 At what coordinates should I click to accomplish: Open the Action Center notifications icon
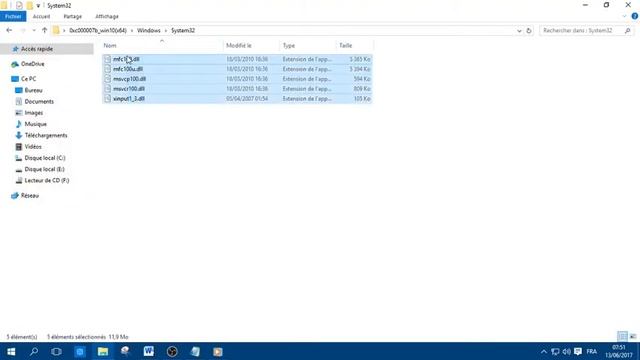(x=578, y=352)
